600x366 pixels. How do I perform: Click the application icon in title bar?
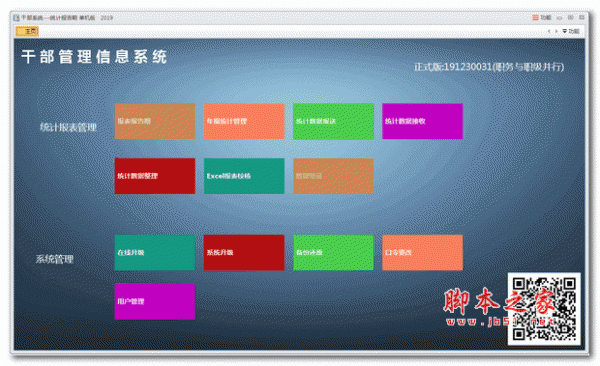pos(16,18)
